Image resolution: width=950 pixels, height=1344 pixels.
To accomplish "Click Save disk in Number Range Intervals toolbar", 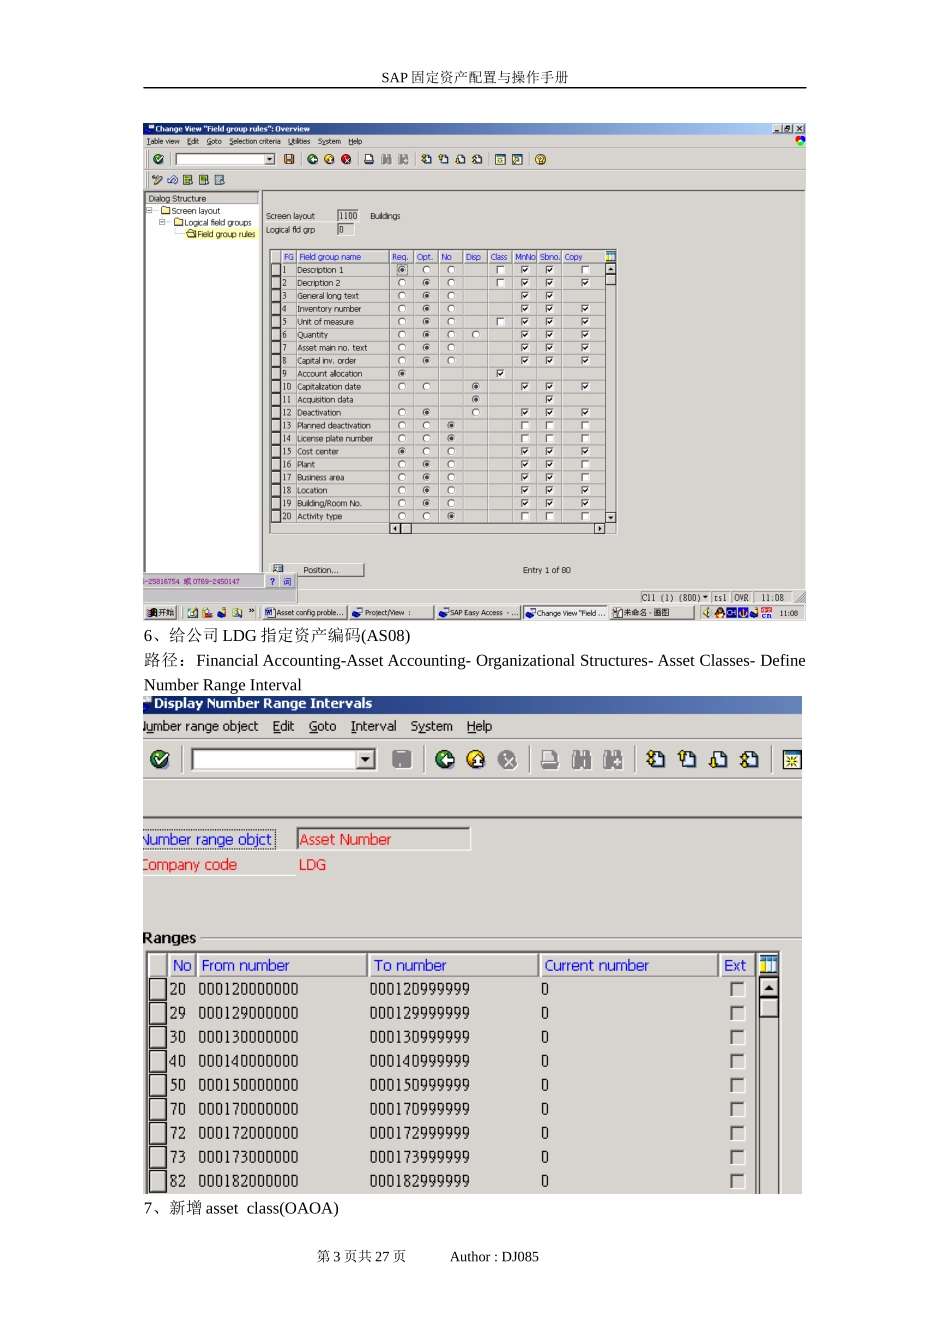I will pyautogui.click(x=402, y=760).
